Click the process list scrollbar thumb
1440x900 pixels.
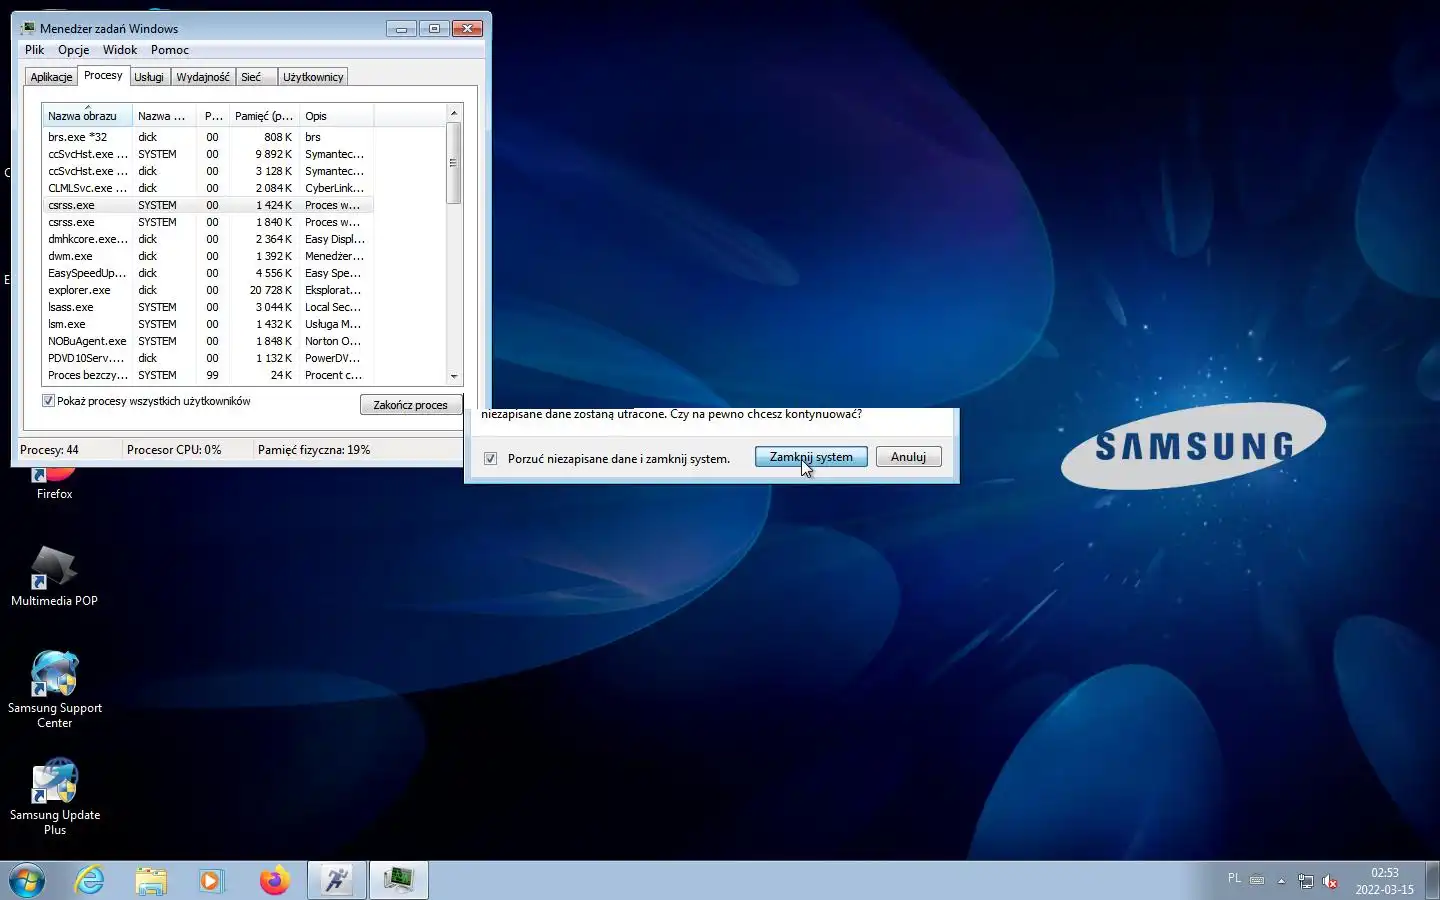(454, 163)
